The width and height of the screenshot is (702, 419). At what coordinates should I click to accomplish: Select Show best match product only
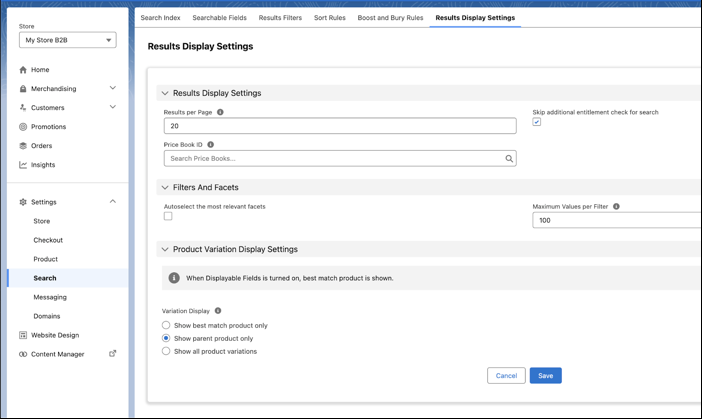point(166,325)
